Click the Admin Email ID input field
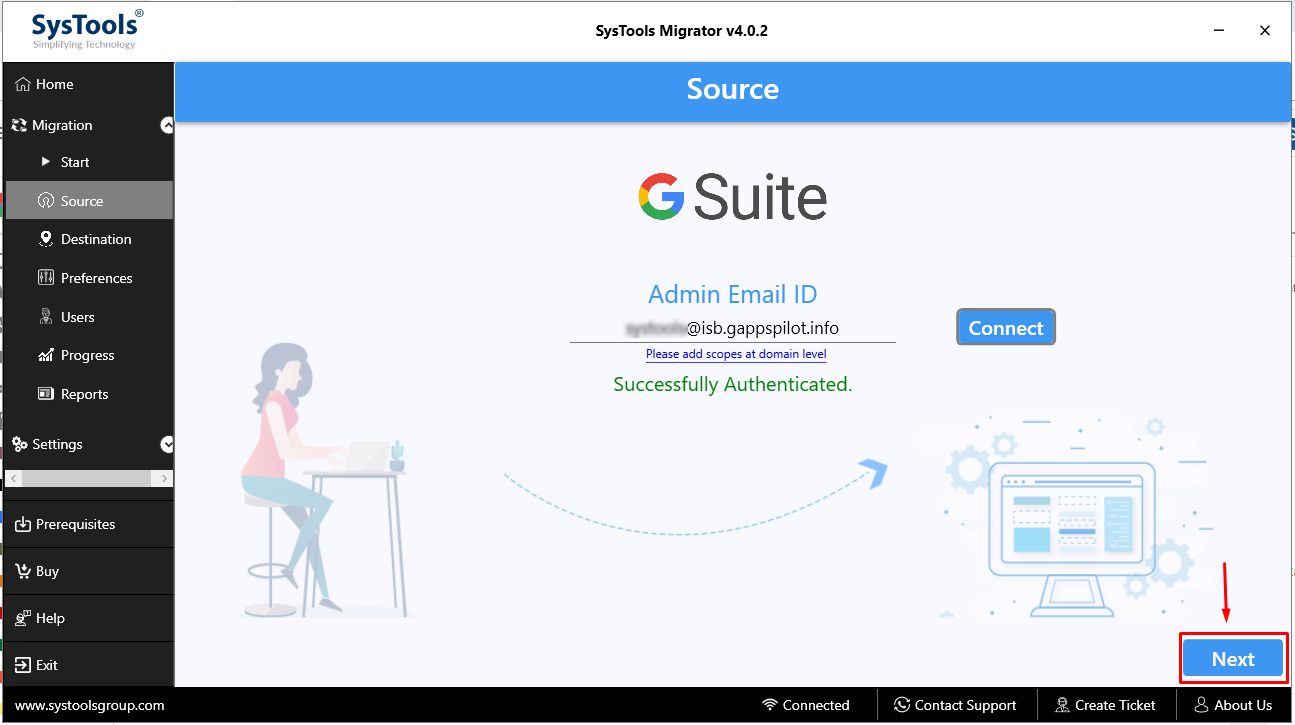Viewport: 1295px width, 725px height. click(732, 328)
